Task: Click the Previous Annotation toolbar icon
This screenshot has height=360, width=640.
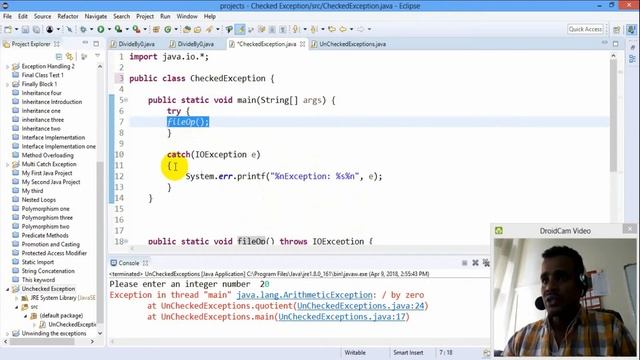Action: (x=314, y=29)
